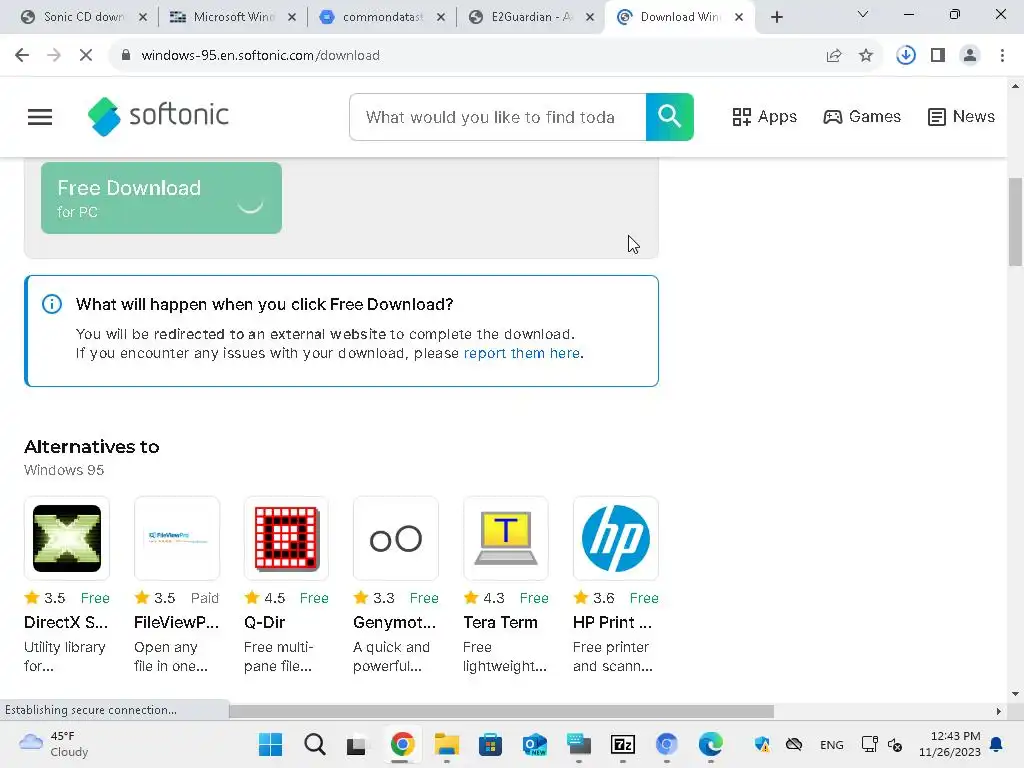Viewport: 1024px width, 768px height.
Task: Open Windows taskbar search
Action: click(315, 744)
